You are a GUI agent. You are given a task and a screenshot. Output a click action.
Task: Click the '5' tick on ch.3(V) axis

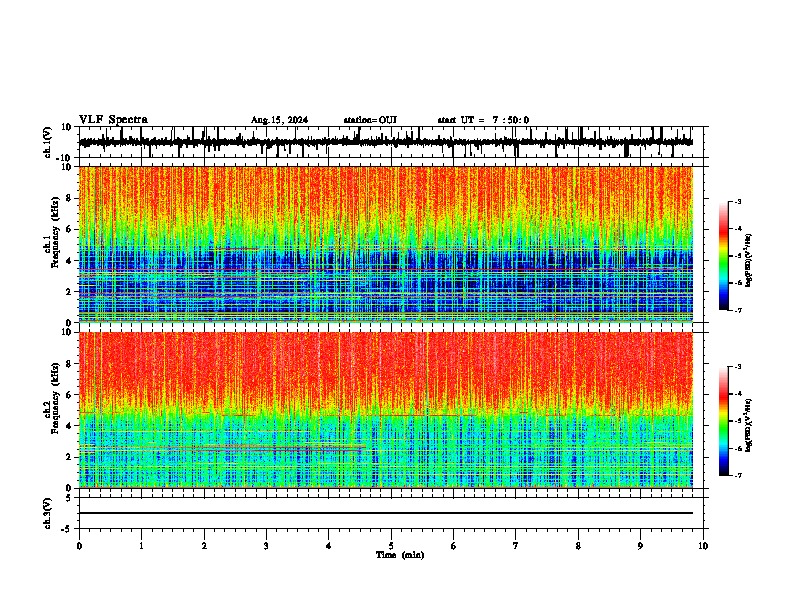(70, 498)
